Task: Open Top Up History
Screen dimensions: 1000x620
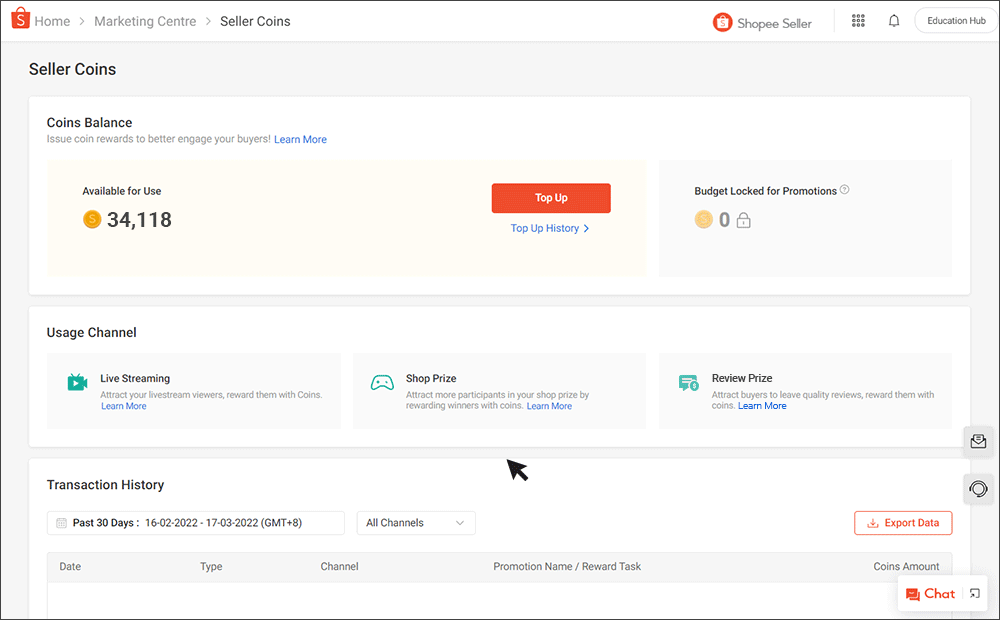Action: click(x=550, y=228)
